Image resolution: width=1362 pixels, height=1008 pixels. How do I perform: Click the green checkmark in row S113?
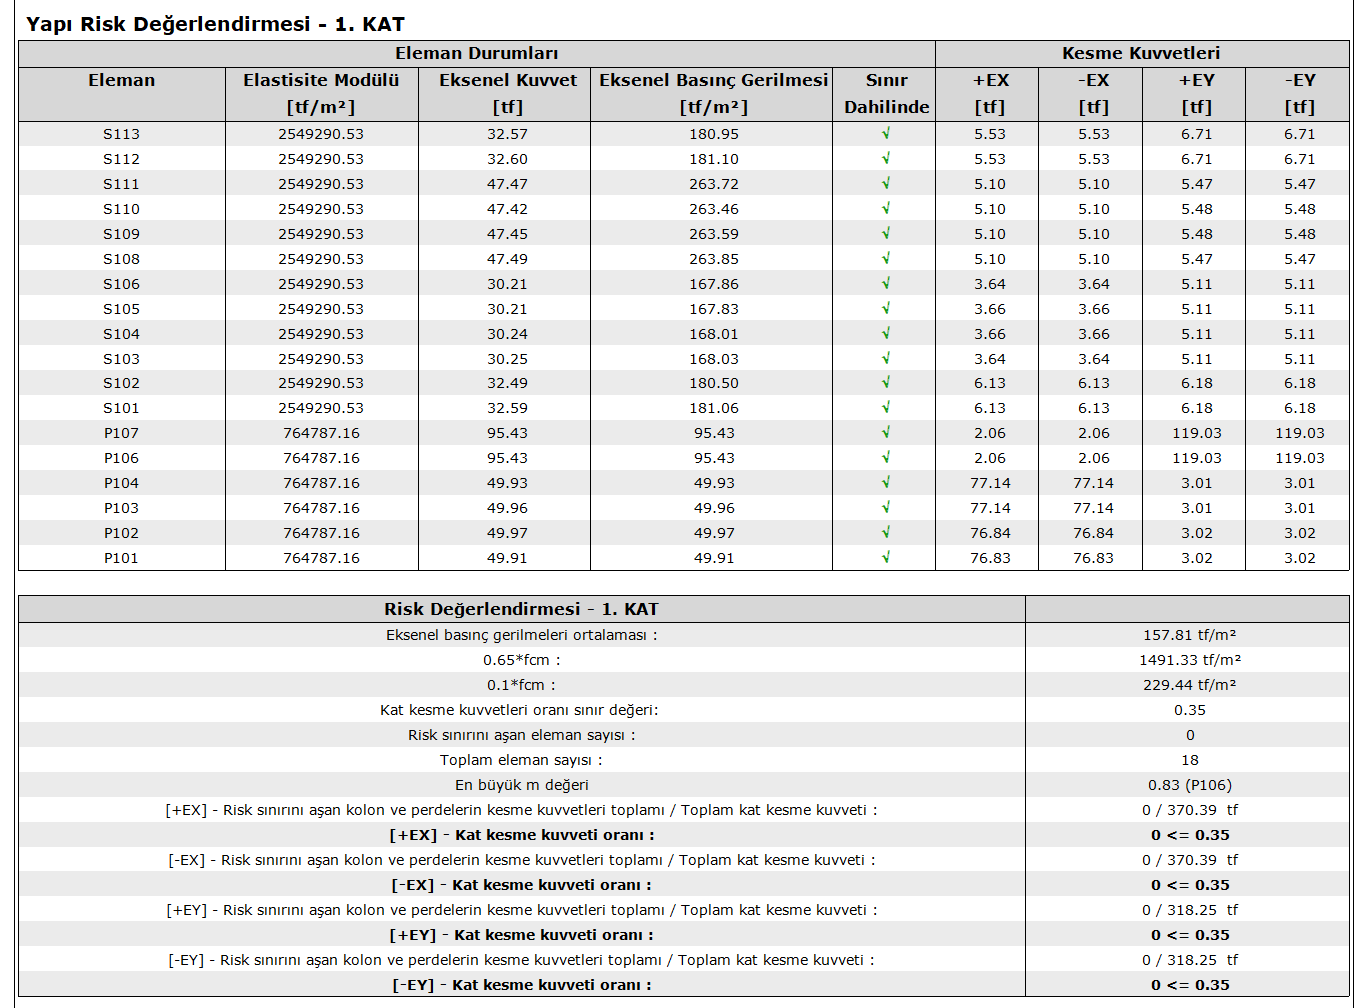pos(886,134)
